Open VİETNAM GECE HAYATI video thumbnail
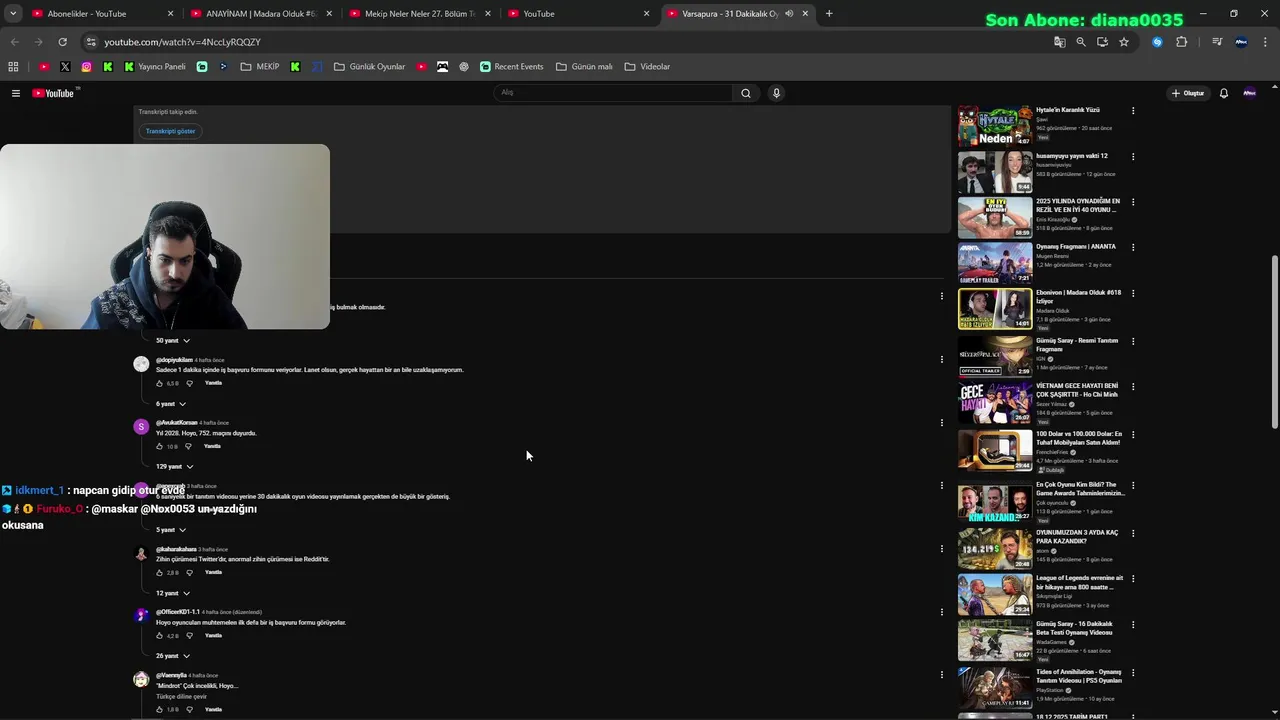The height and width of the screenshot is (720, 1280). pos(995,402)
